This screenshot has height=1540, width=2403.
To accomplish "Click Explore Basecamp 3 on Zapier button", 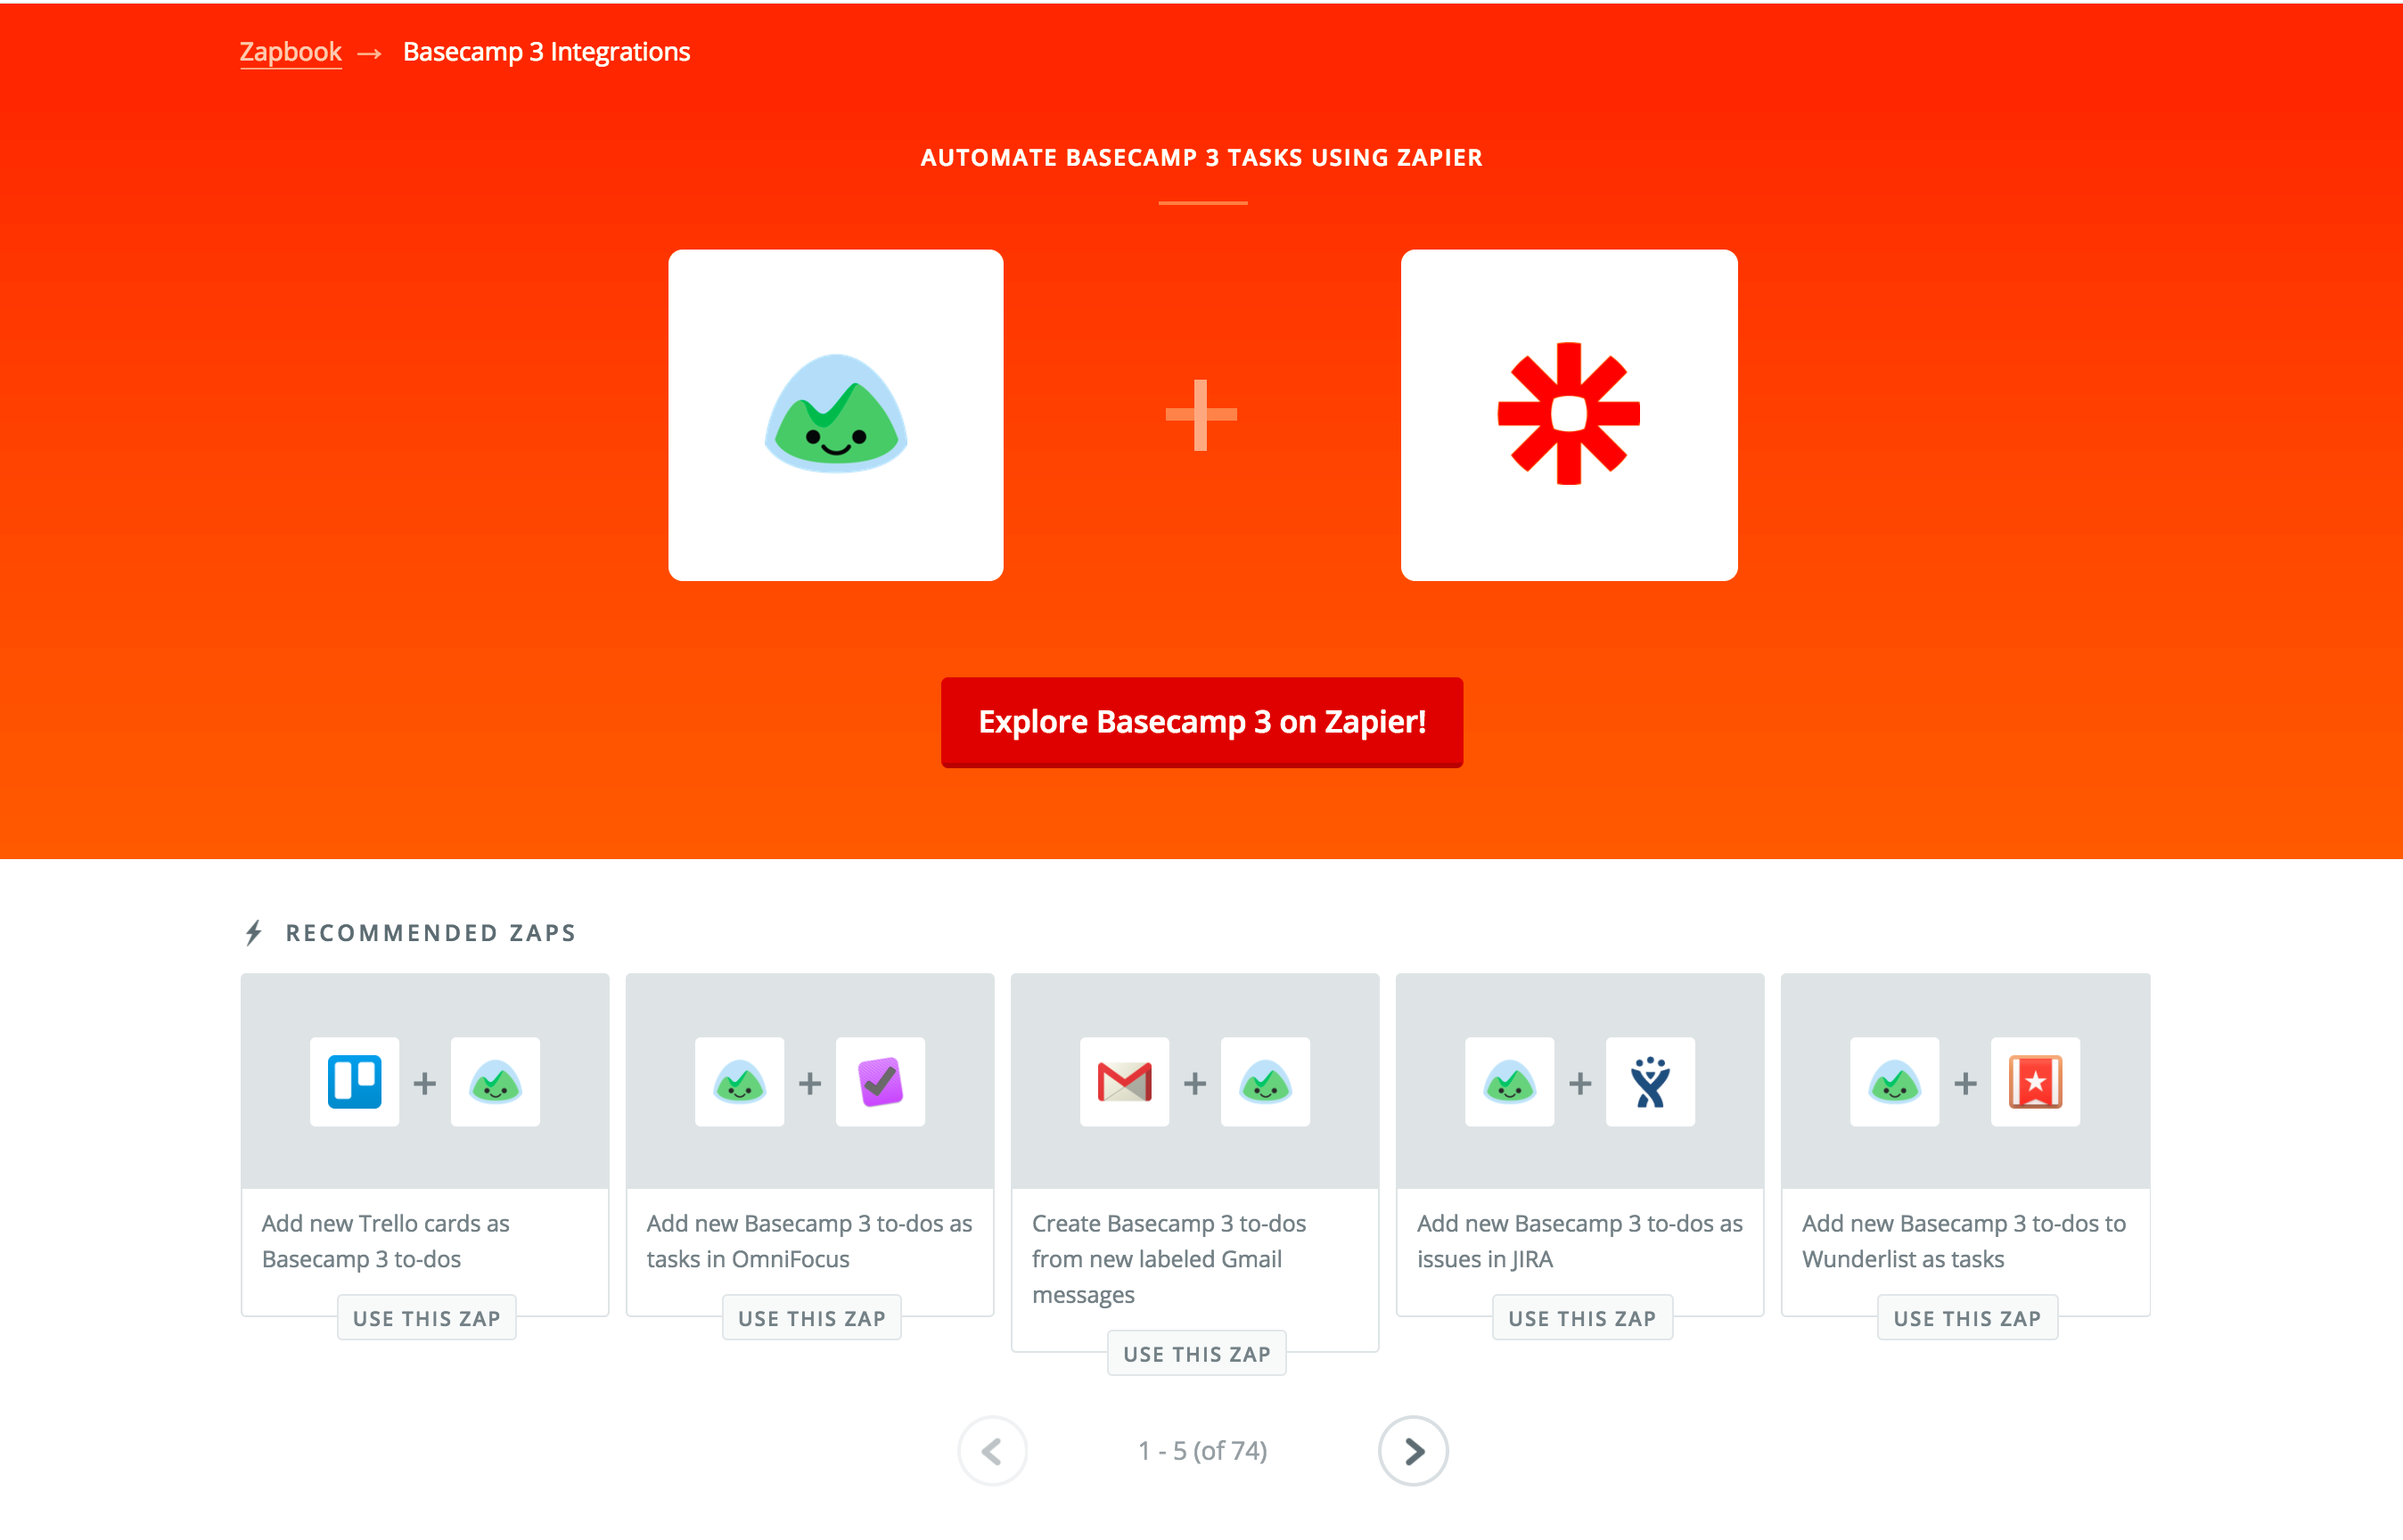I will (x=1201, y=722).
